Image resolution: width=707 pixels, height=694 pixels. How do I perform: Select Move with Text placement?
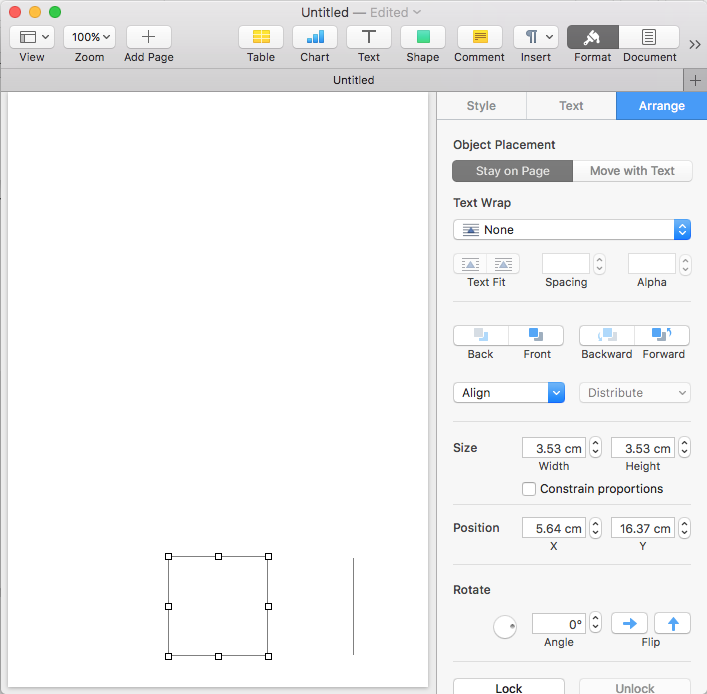[x=632, y=171]
